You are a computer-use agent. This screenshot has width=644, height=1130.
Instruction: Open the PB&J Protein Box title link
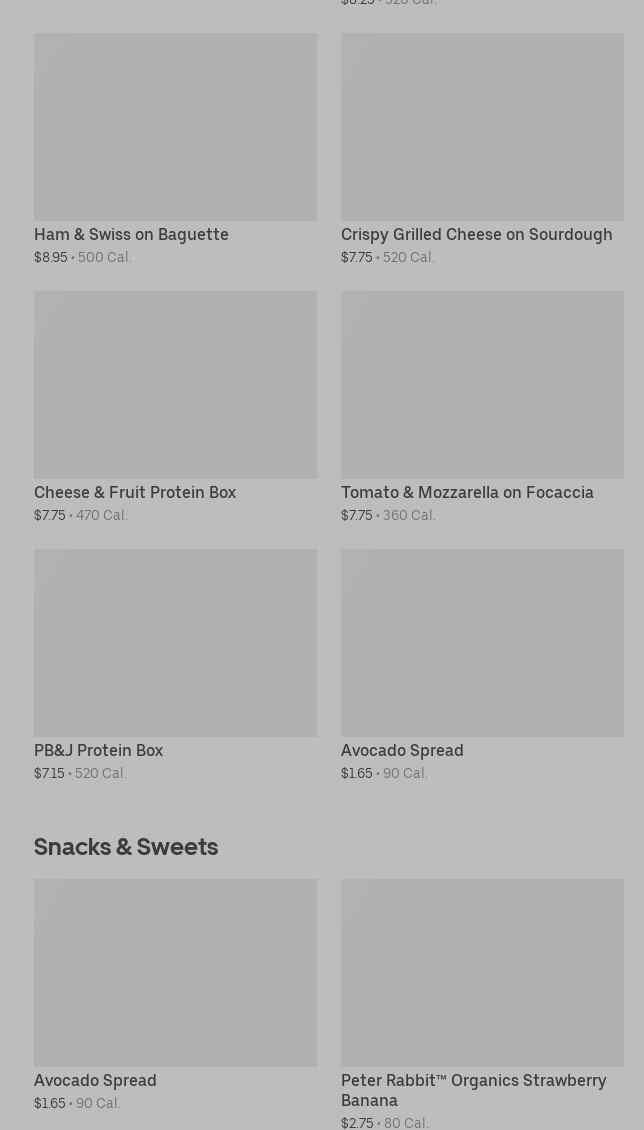click(x=98, y=751)
